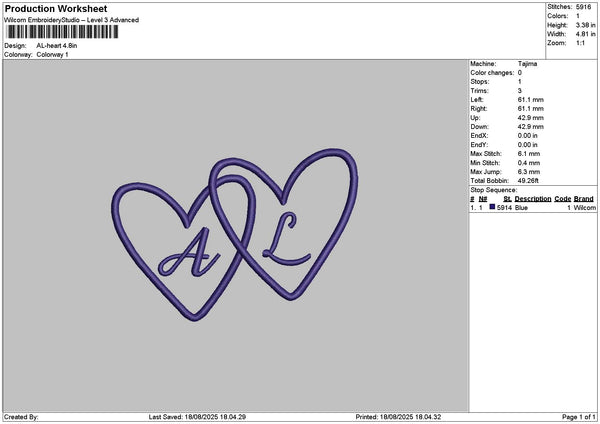
Task: Click the Machine value 'Tajima'
Action: coord(527,64)
